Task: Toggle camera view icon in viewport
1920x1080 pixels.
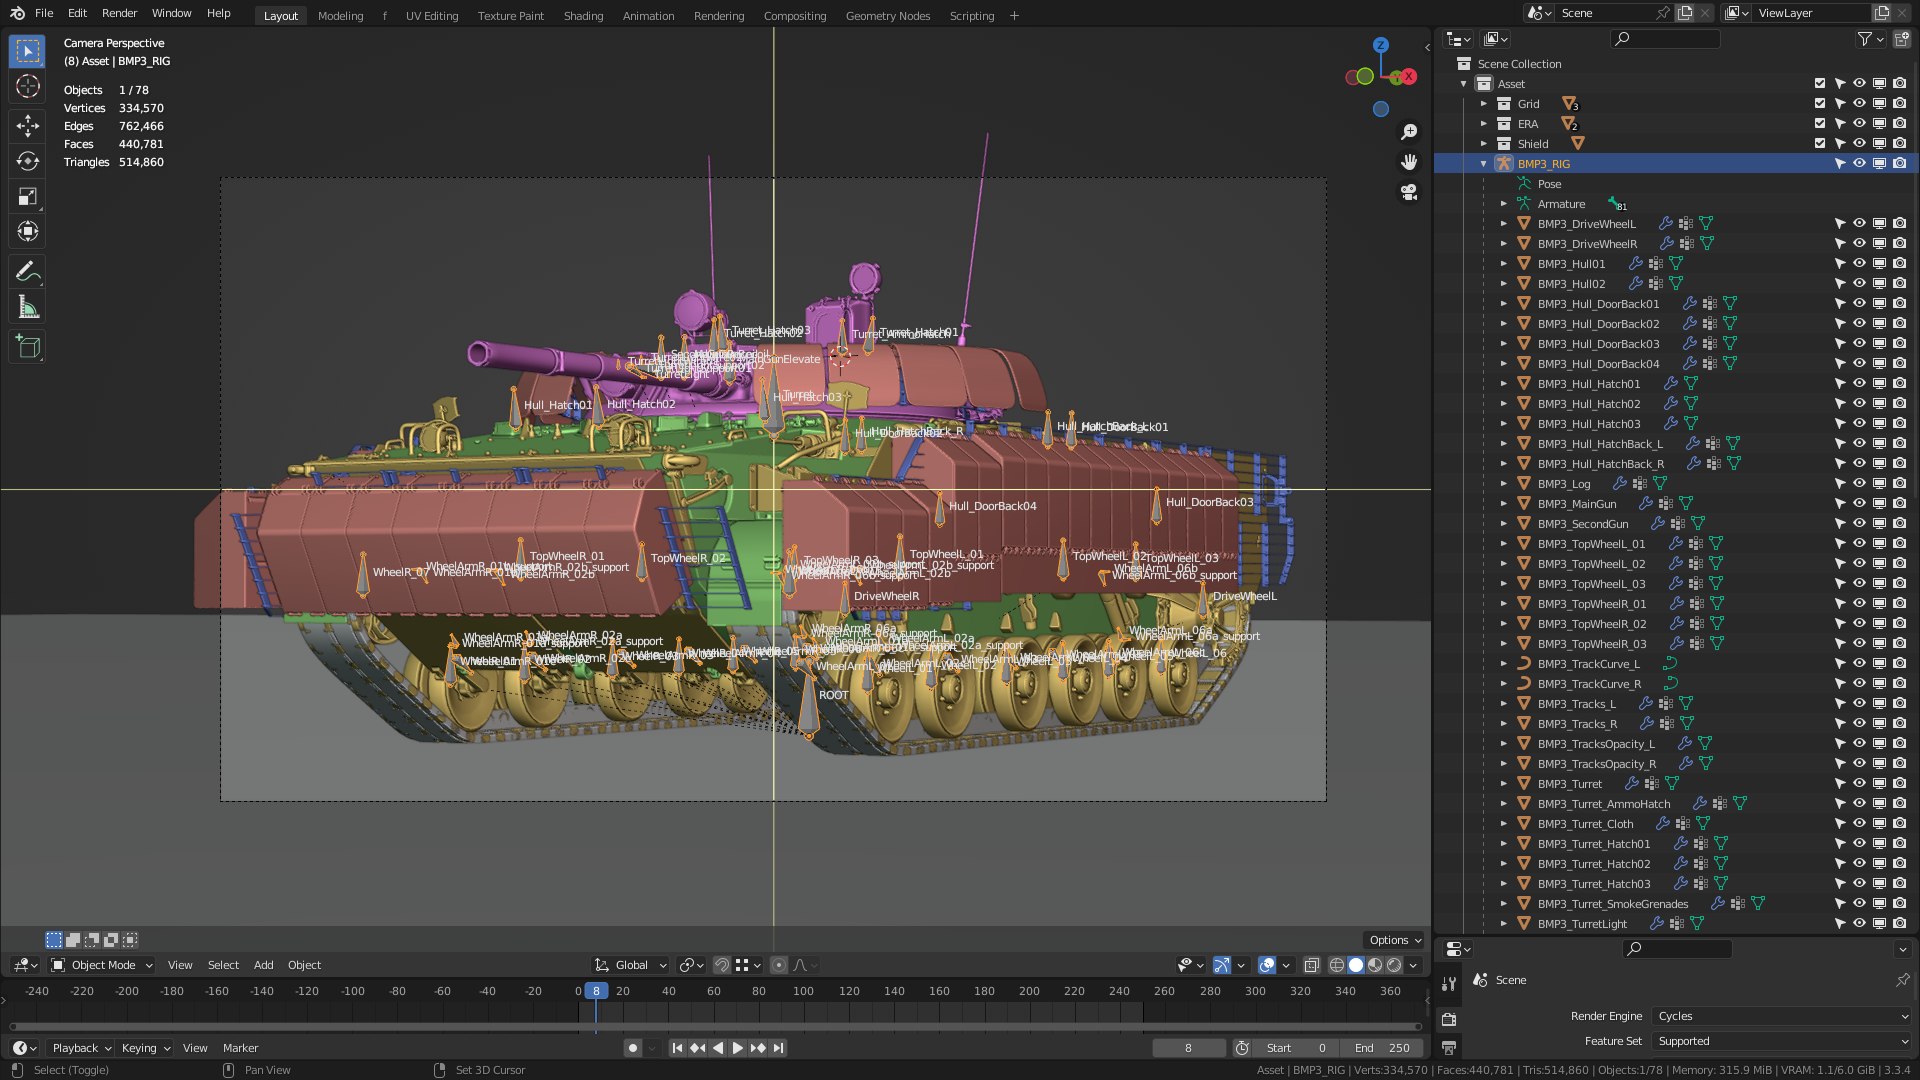Action: [1409, 192]
